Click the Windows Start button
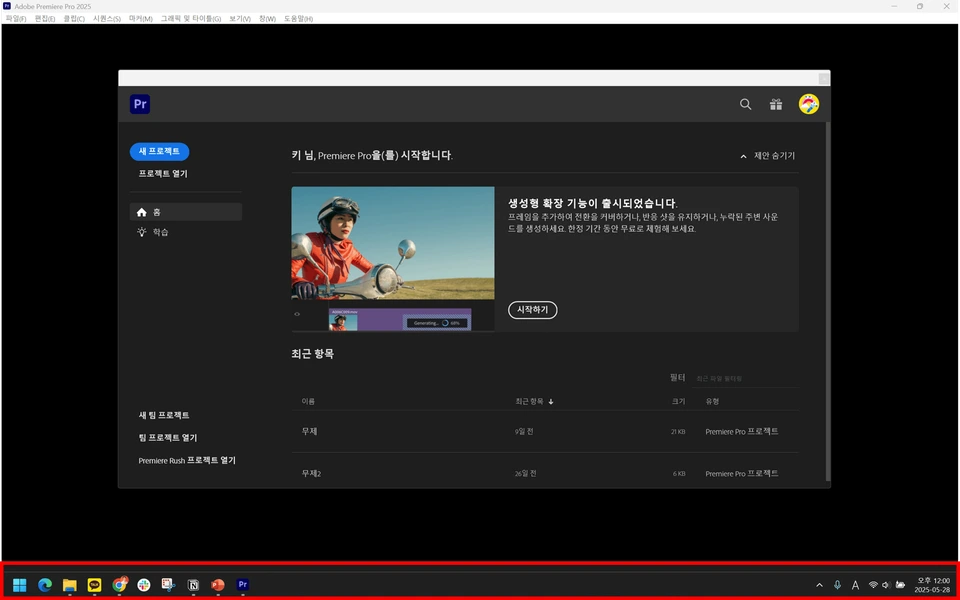 (x=20, y=585)
